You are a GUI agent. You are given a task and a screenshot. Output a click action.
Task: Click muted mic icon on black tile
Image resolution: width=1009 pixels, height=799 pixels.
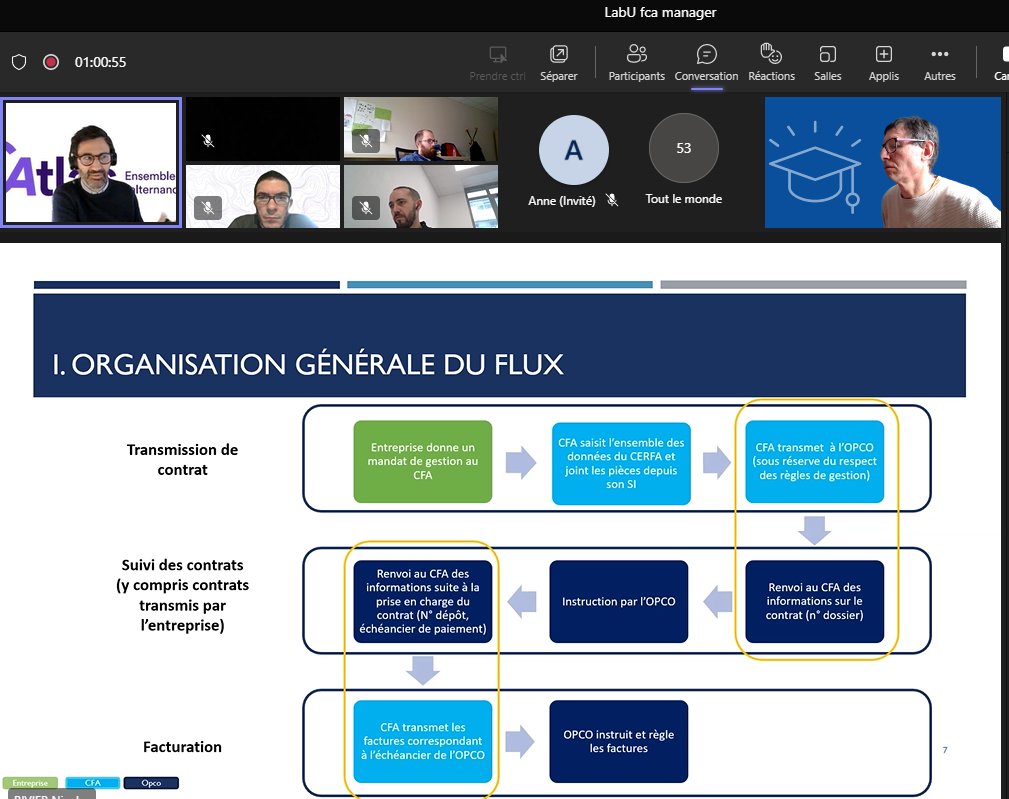click(208, 140)
